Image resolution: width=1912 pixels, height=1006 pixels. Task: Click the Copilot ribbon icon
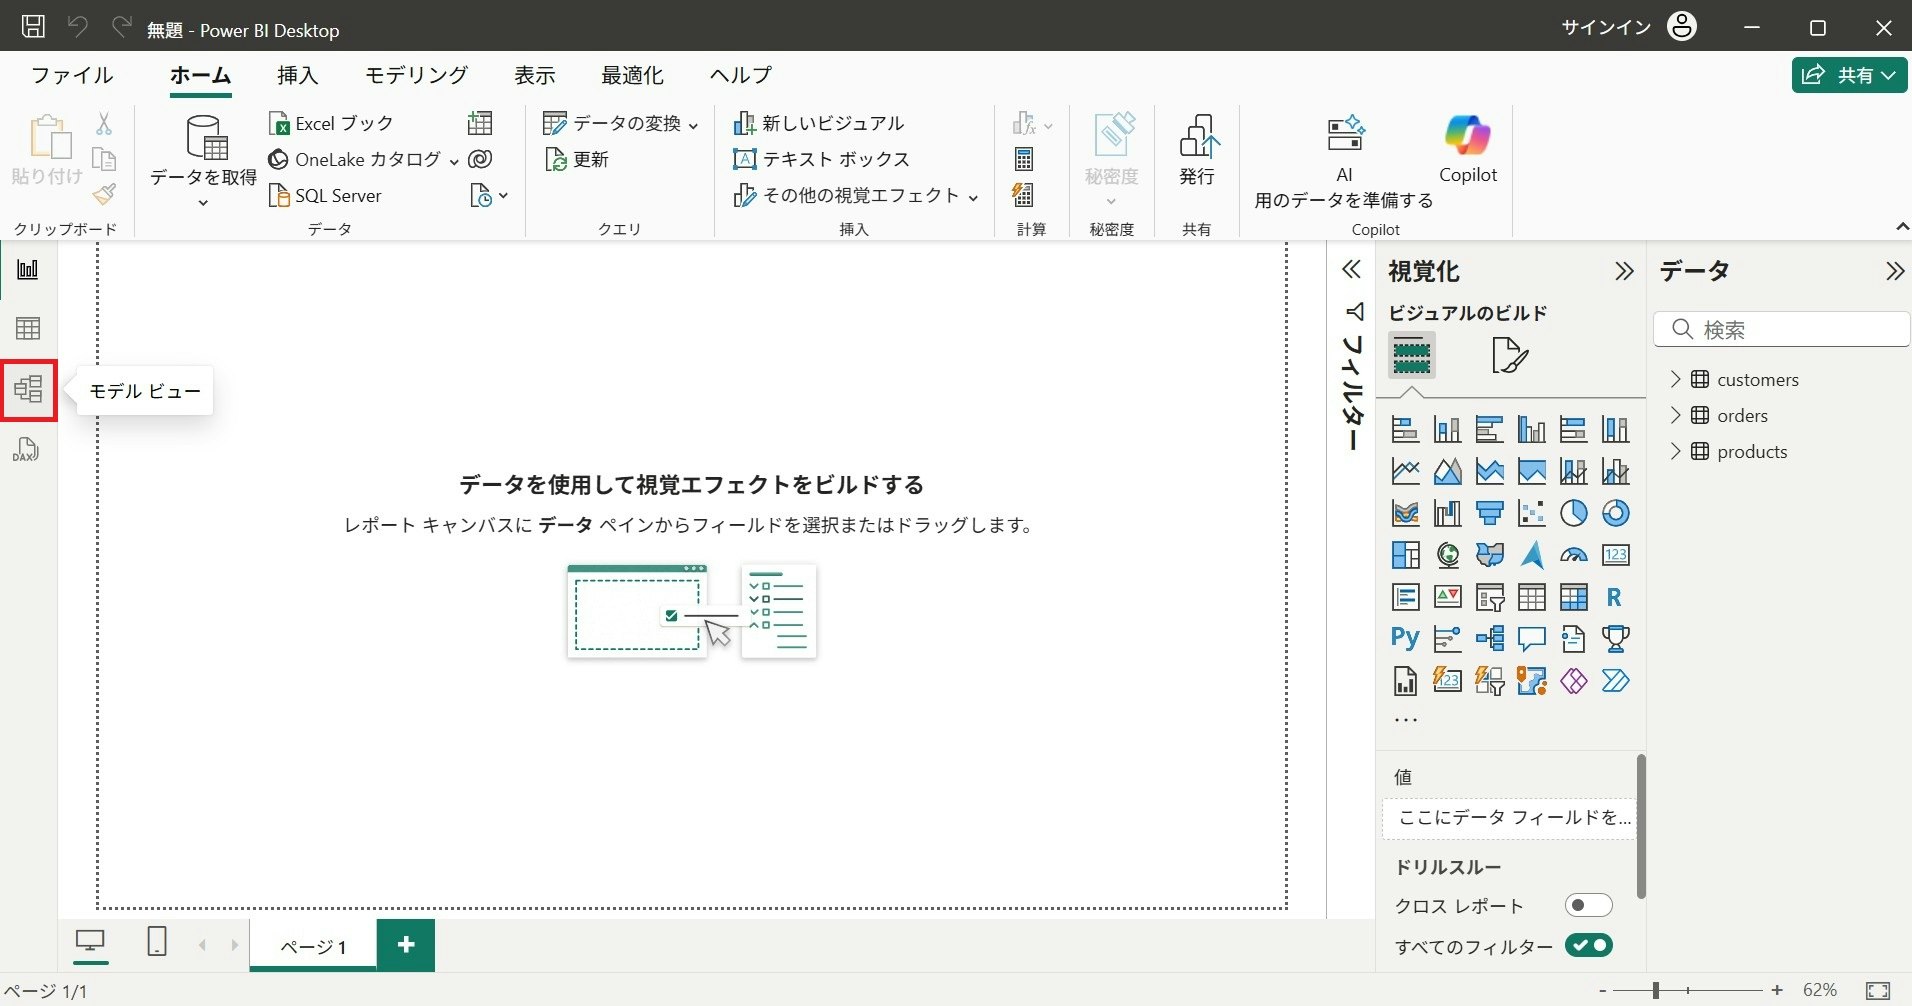[x=1467, y=150]
